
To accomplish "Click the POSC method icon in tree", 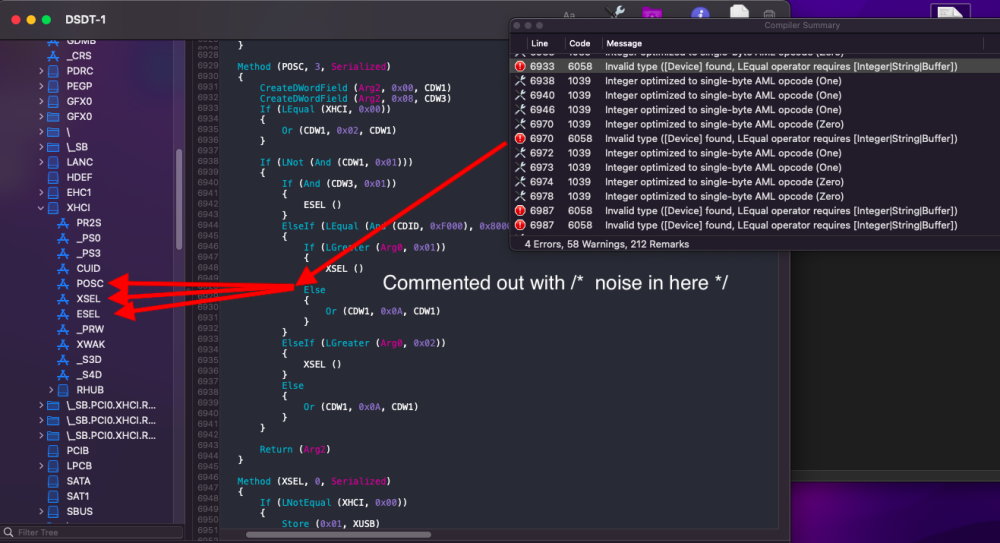I will [63, 284].
